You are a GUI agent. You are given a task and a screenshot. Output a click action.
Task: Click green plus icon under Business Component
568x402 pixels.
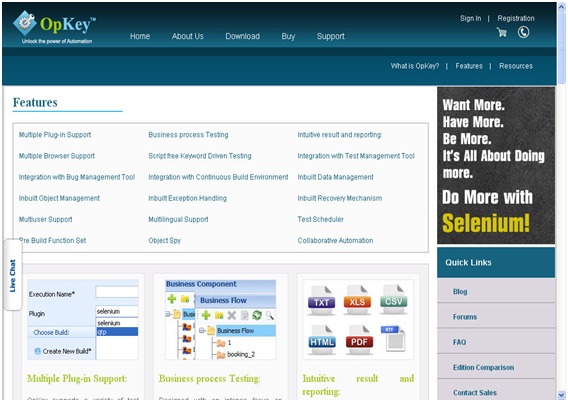click(172, 299)
